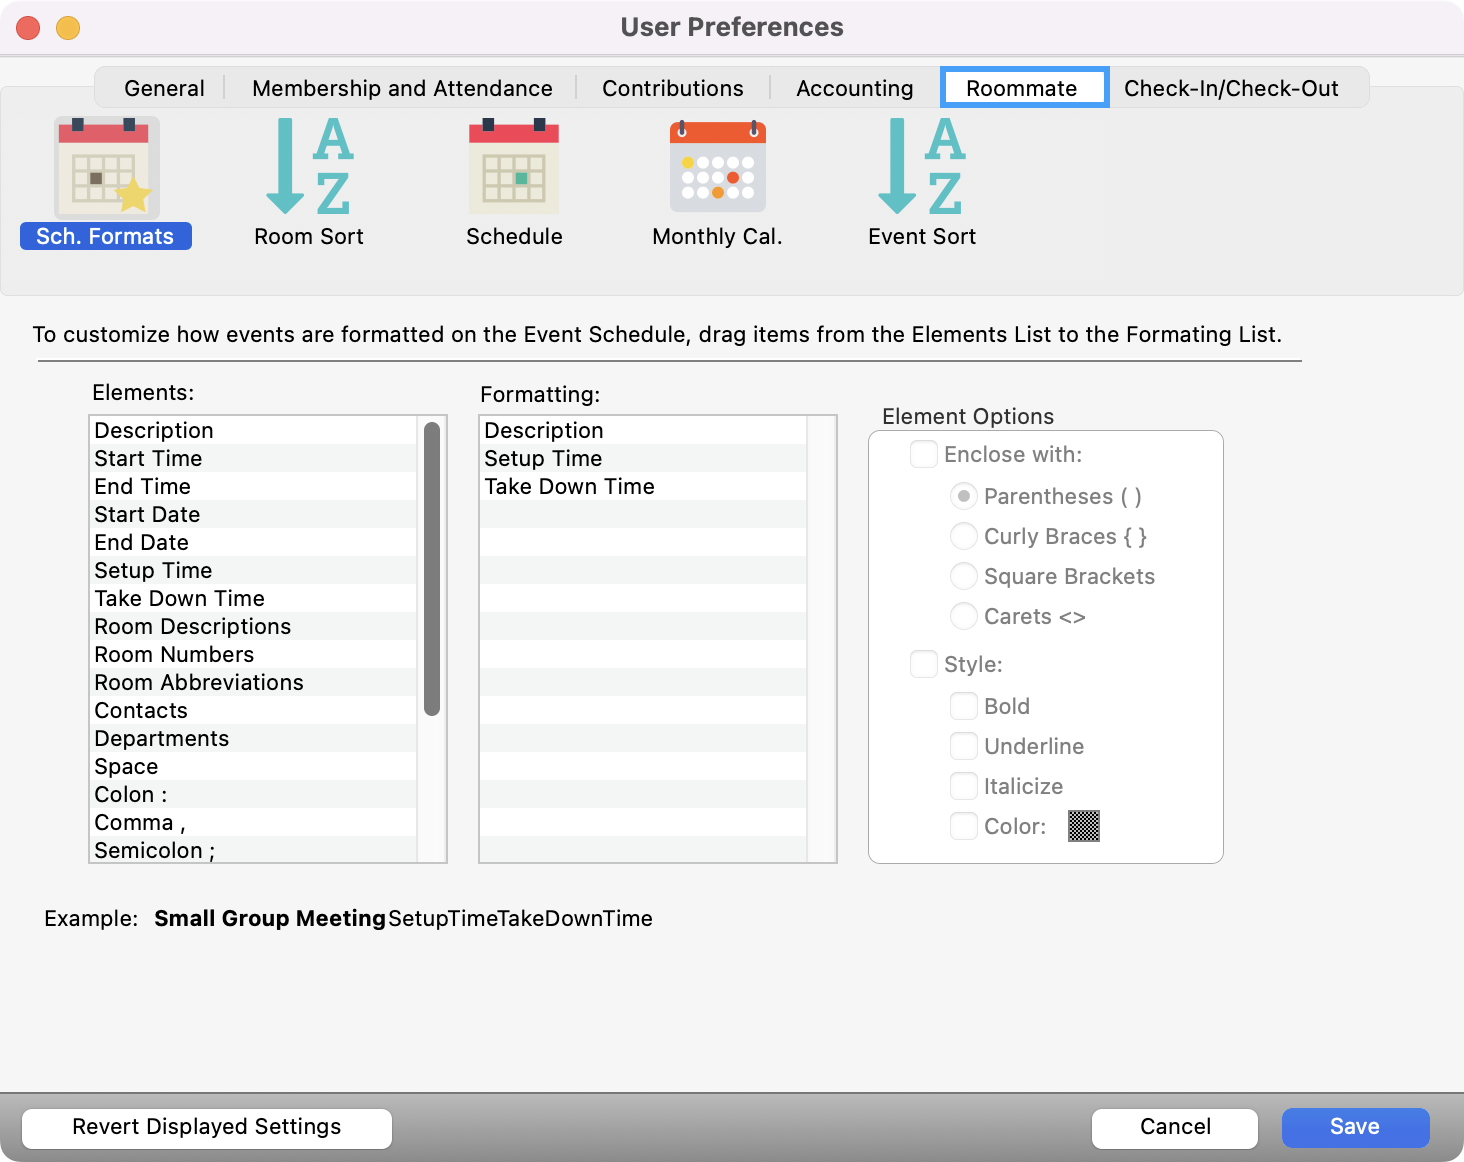1464x1162 pixels.
Task: Toggle the Bold style checkbox
Action: 964,707
